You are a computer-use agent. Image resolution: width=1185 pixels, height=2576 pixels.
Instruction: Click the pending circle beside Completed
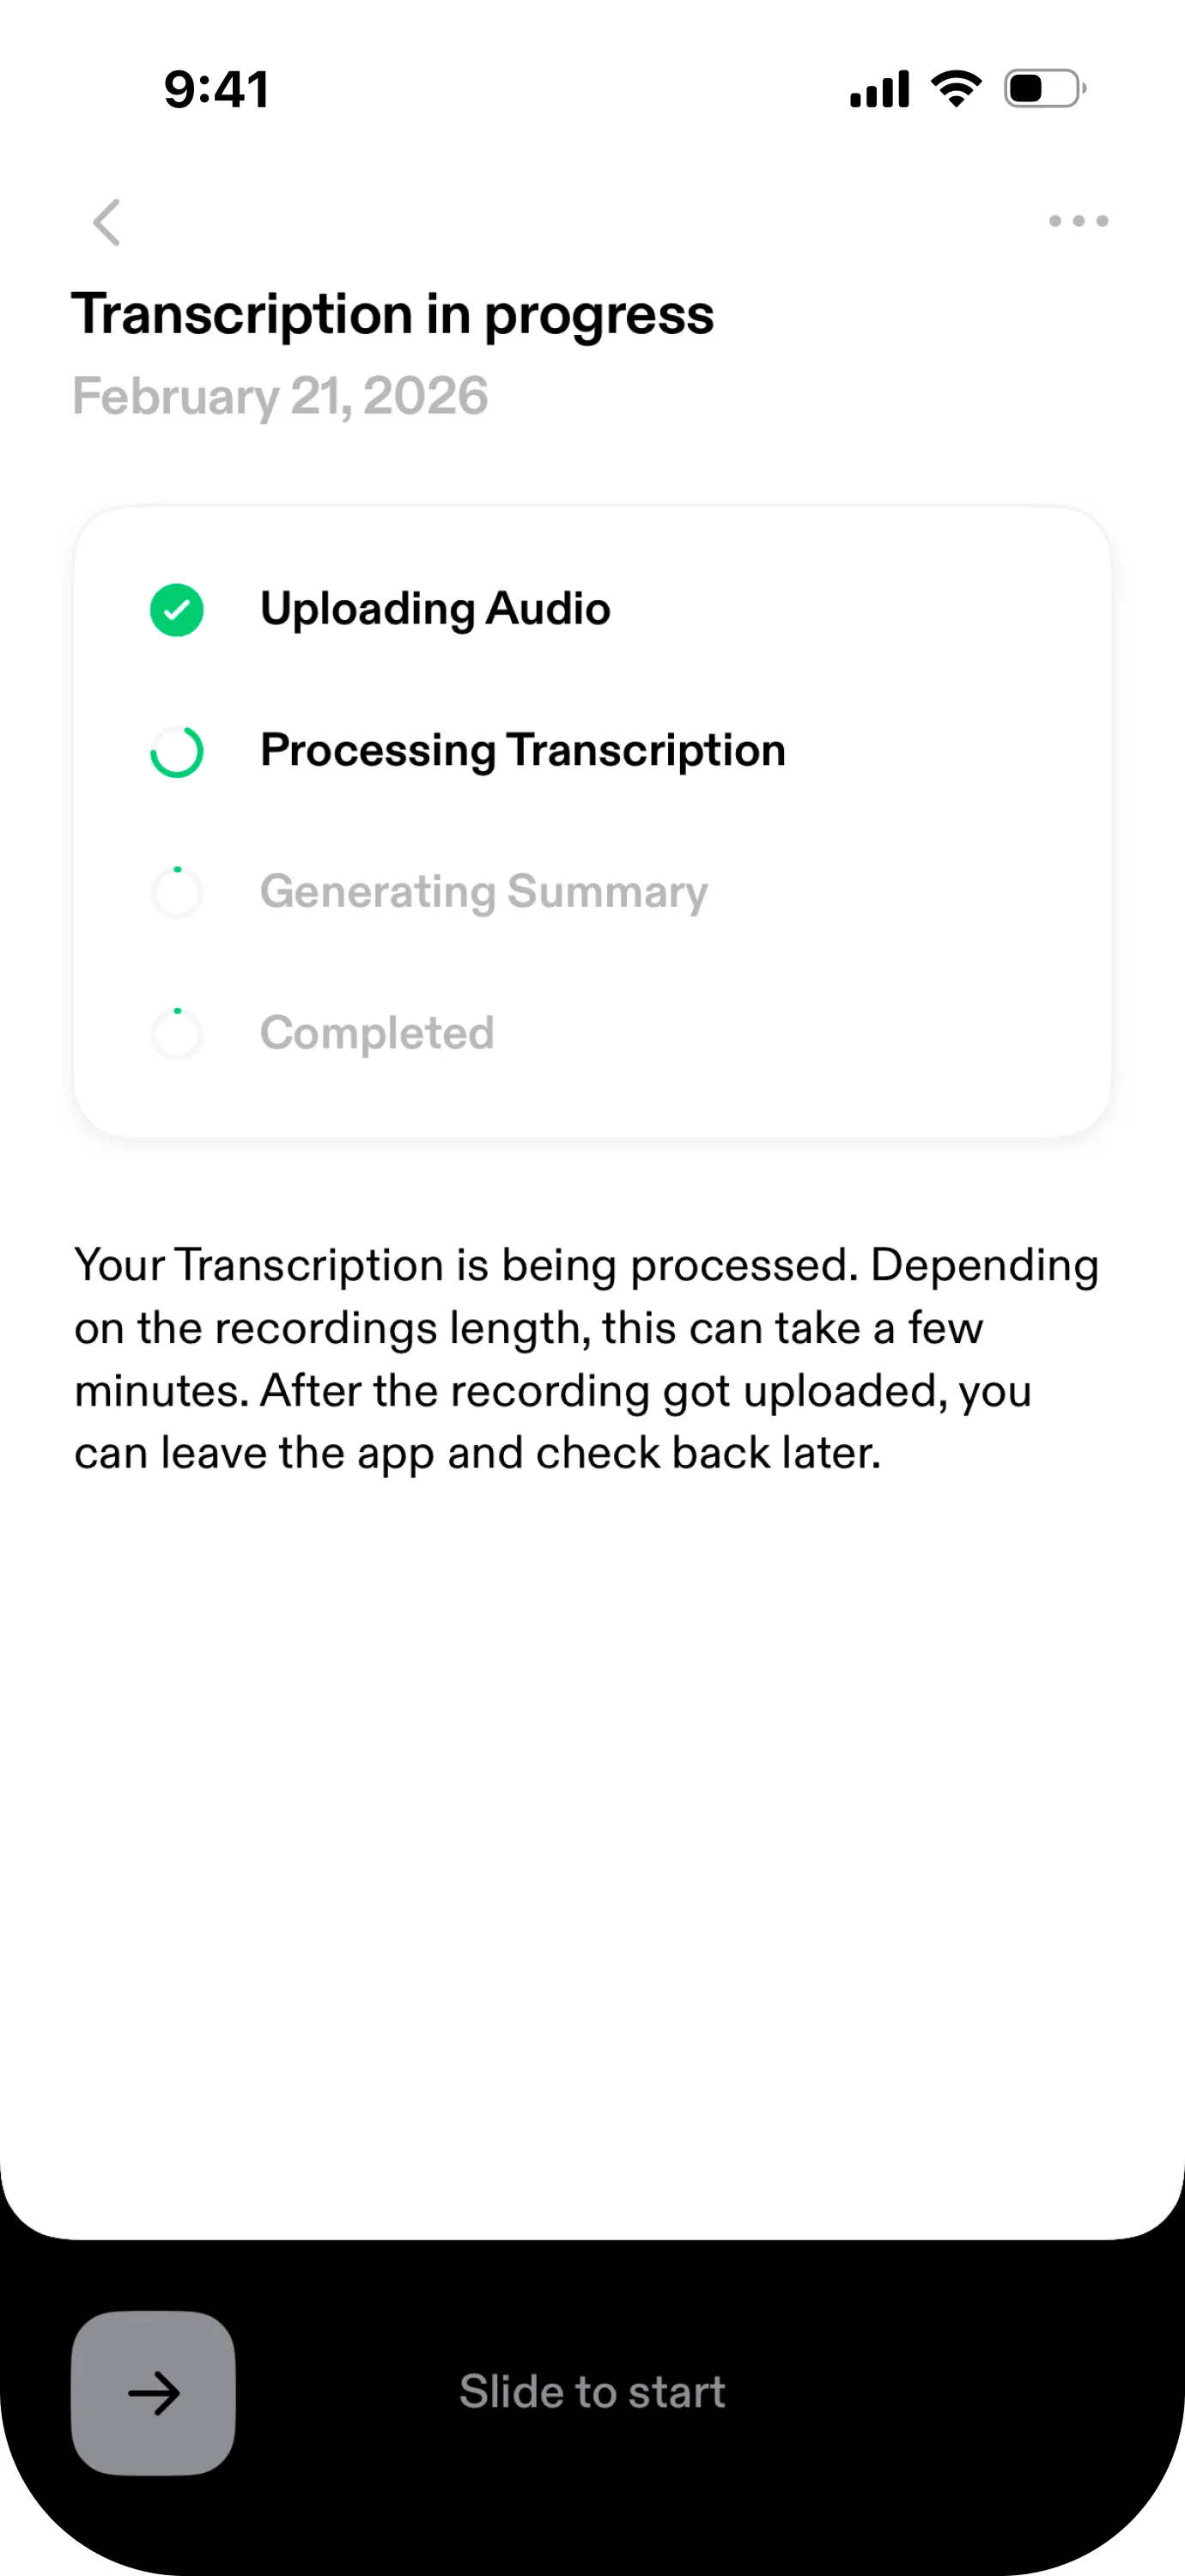point(177,1034)
